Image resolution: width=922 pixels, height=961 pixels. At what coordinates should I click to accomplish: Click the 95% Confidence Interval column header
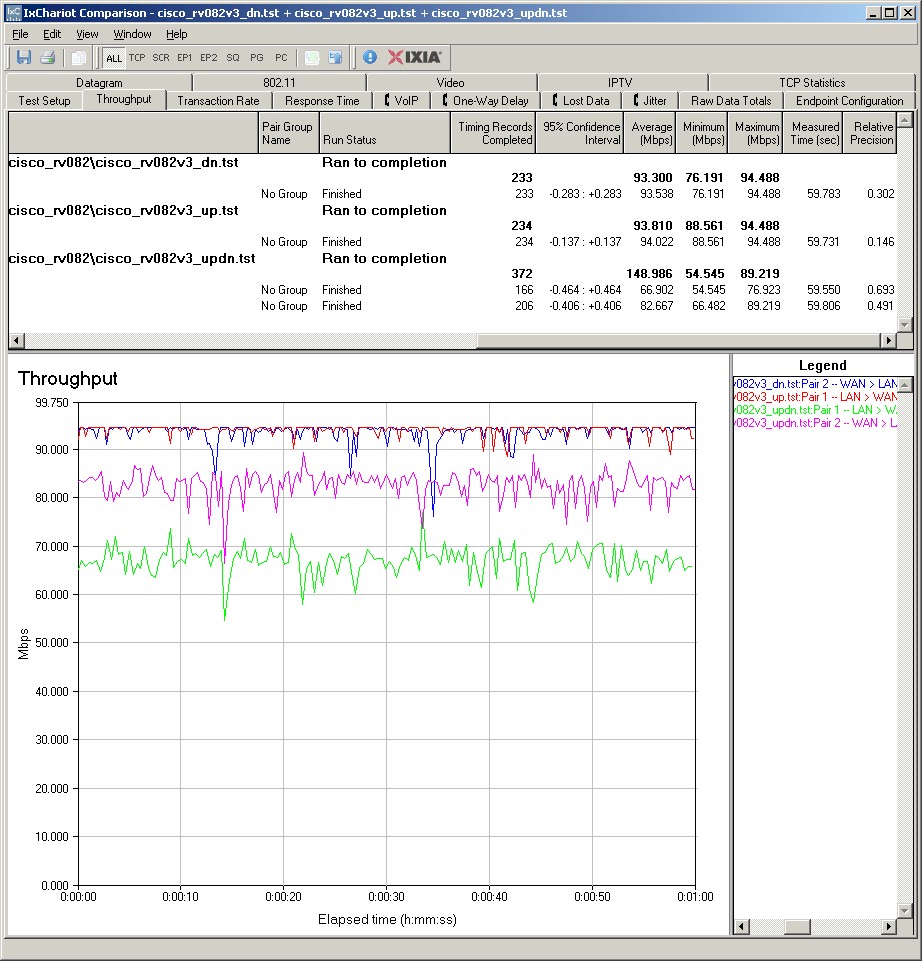point(580,133)
